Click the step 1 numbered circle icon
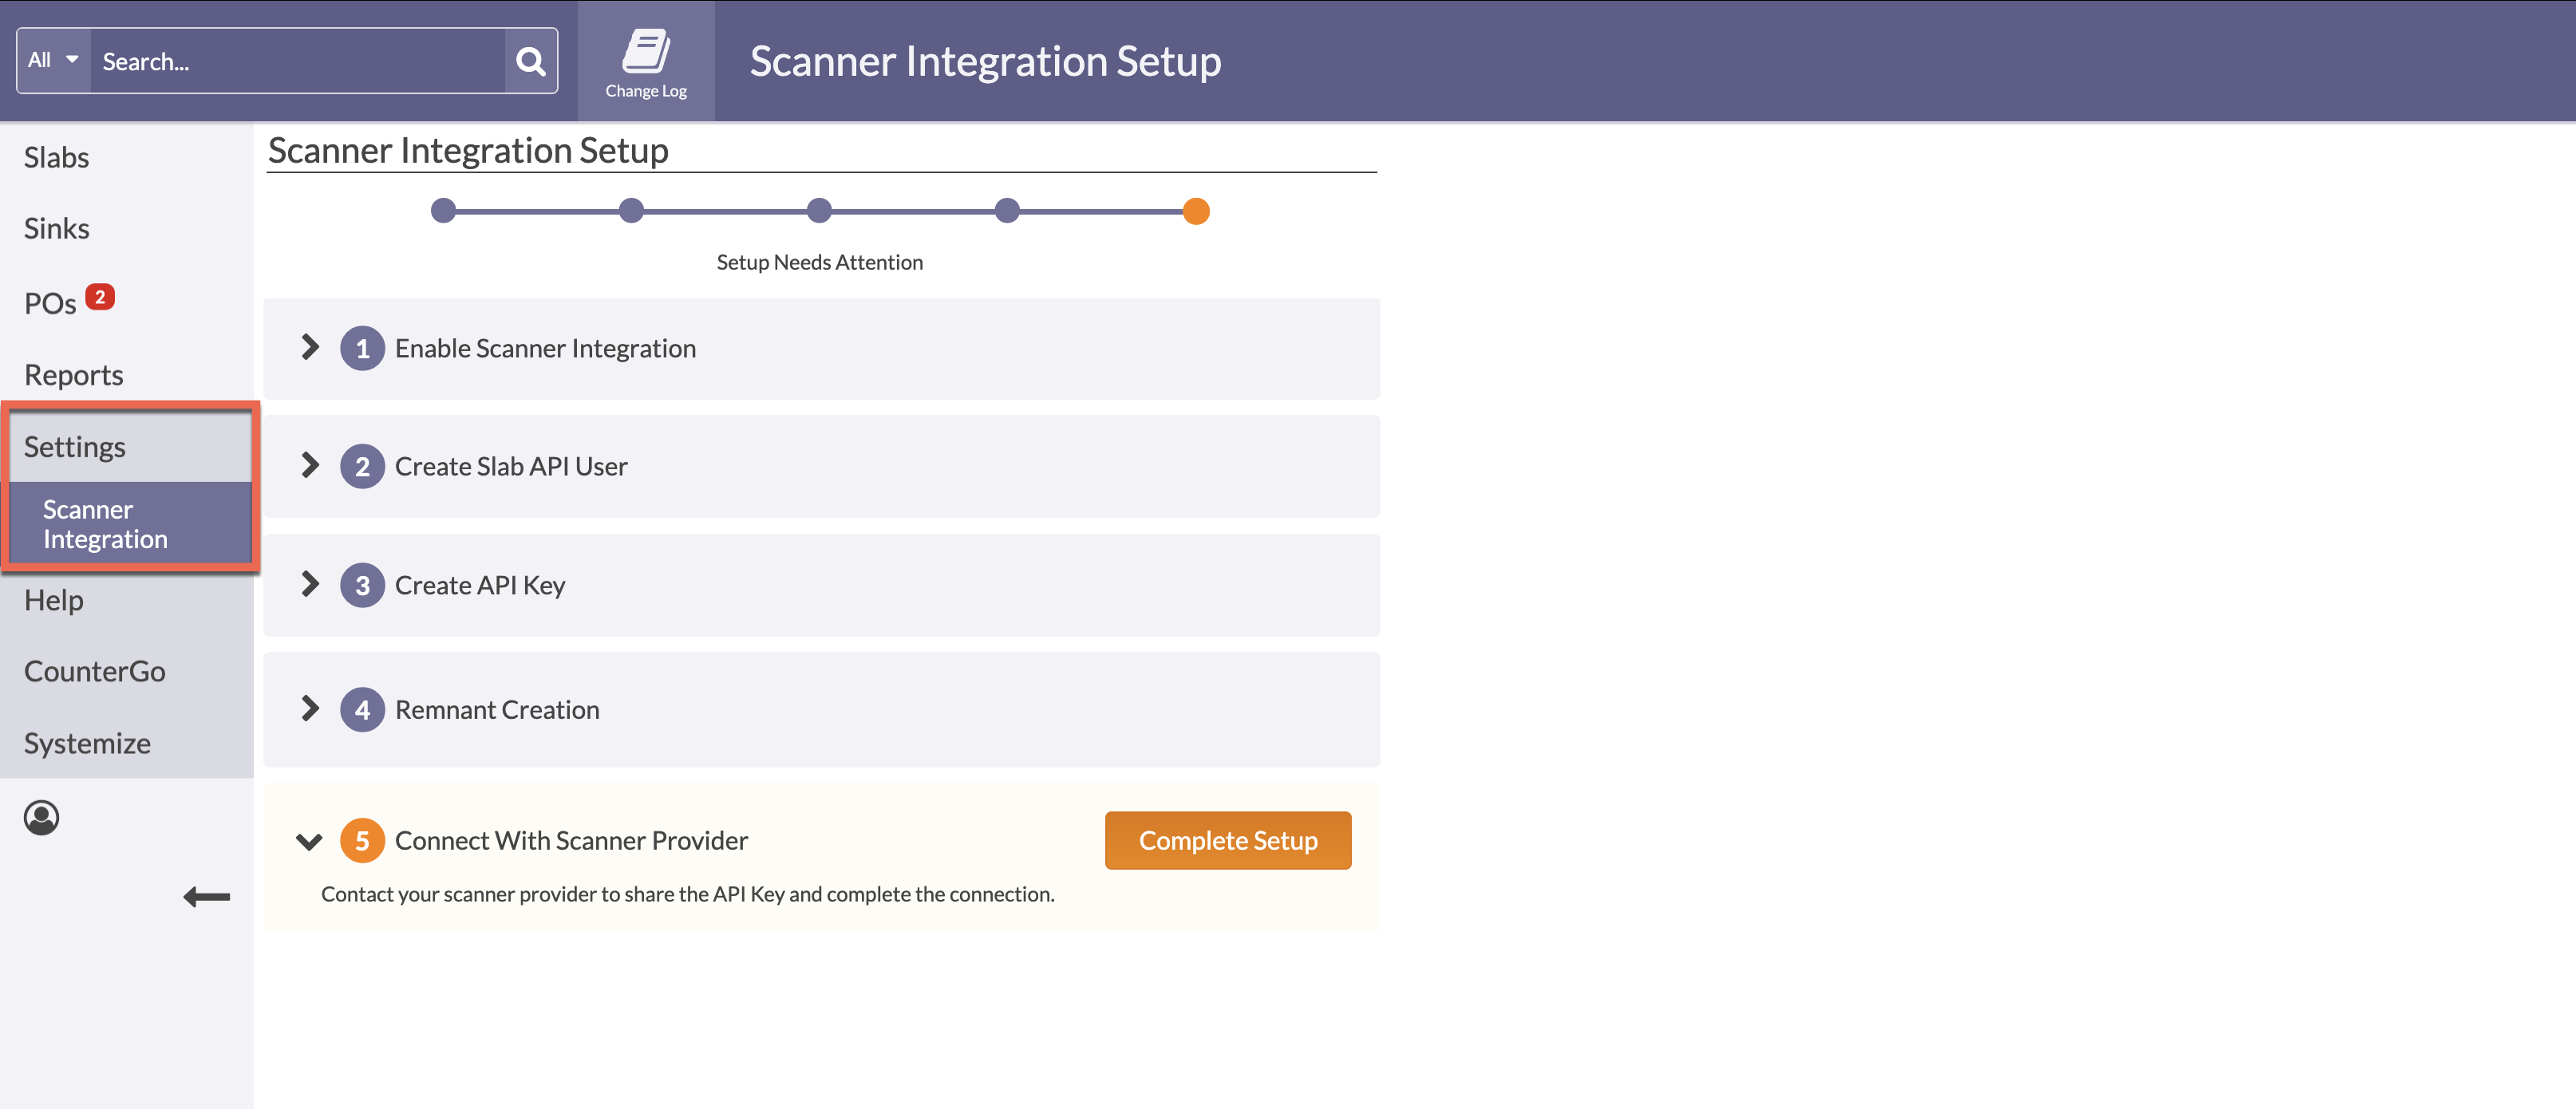 pyautogui.click(x=362, y=348)
